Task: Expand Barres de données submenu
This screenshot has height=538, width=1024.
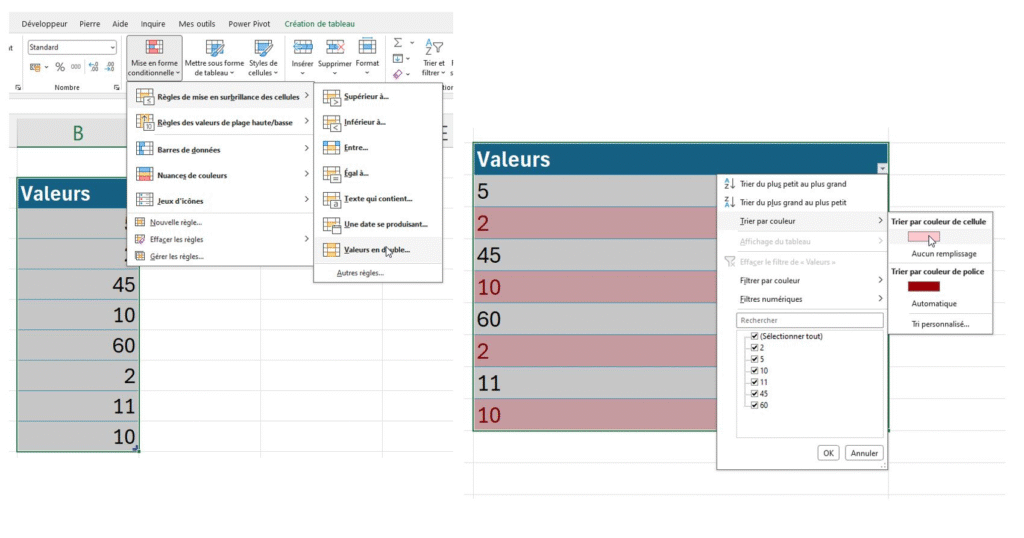Action: coord(221,150)
